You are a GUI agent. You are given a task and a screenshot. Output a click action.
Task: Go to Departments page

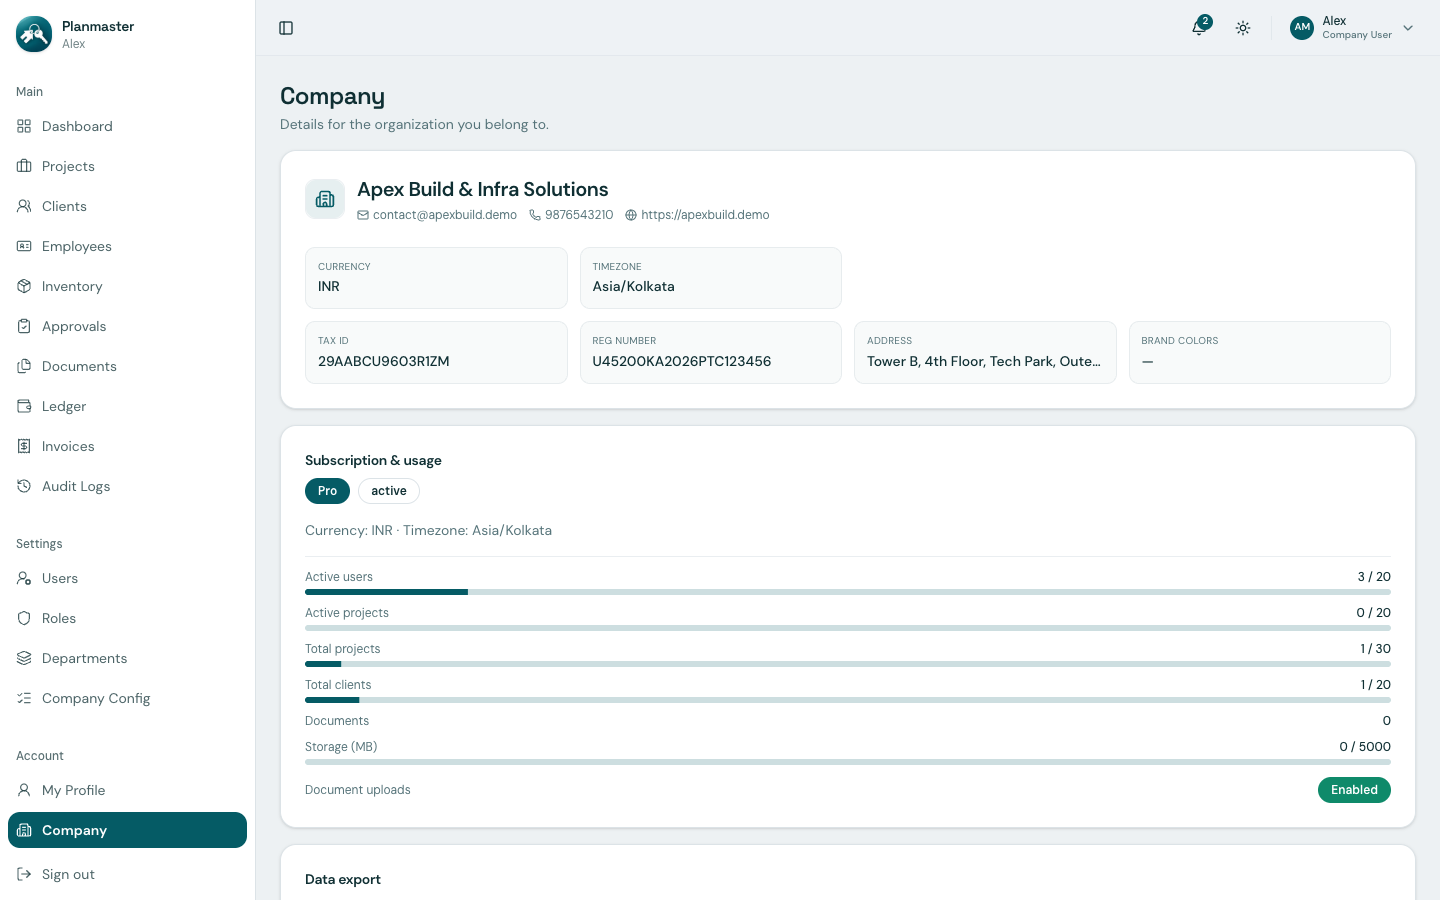[127, 658]
